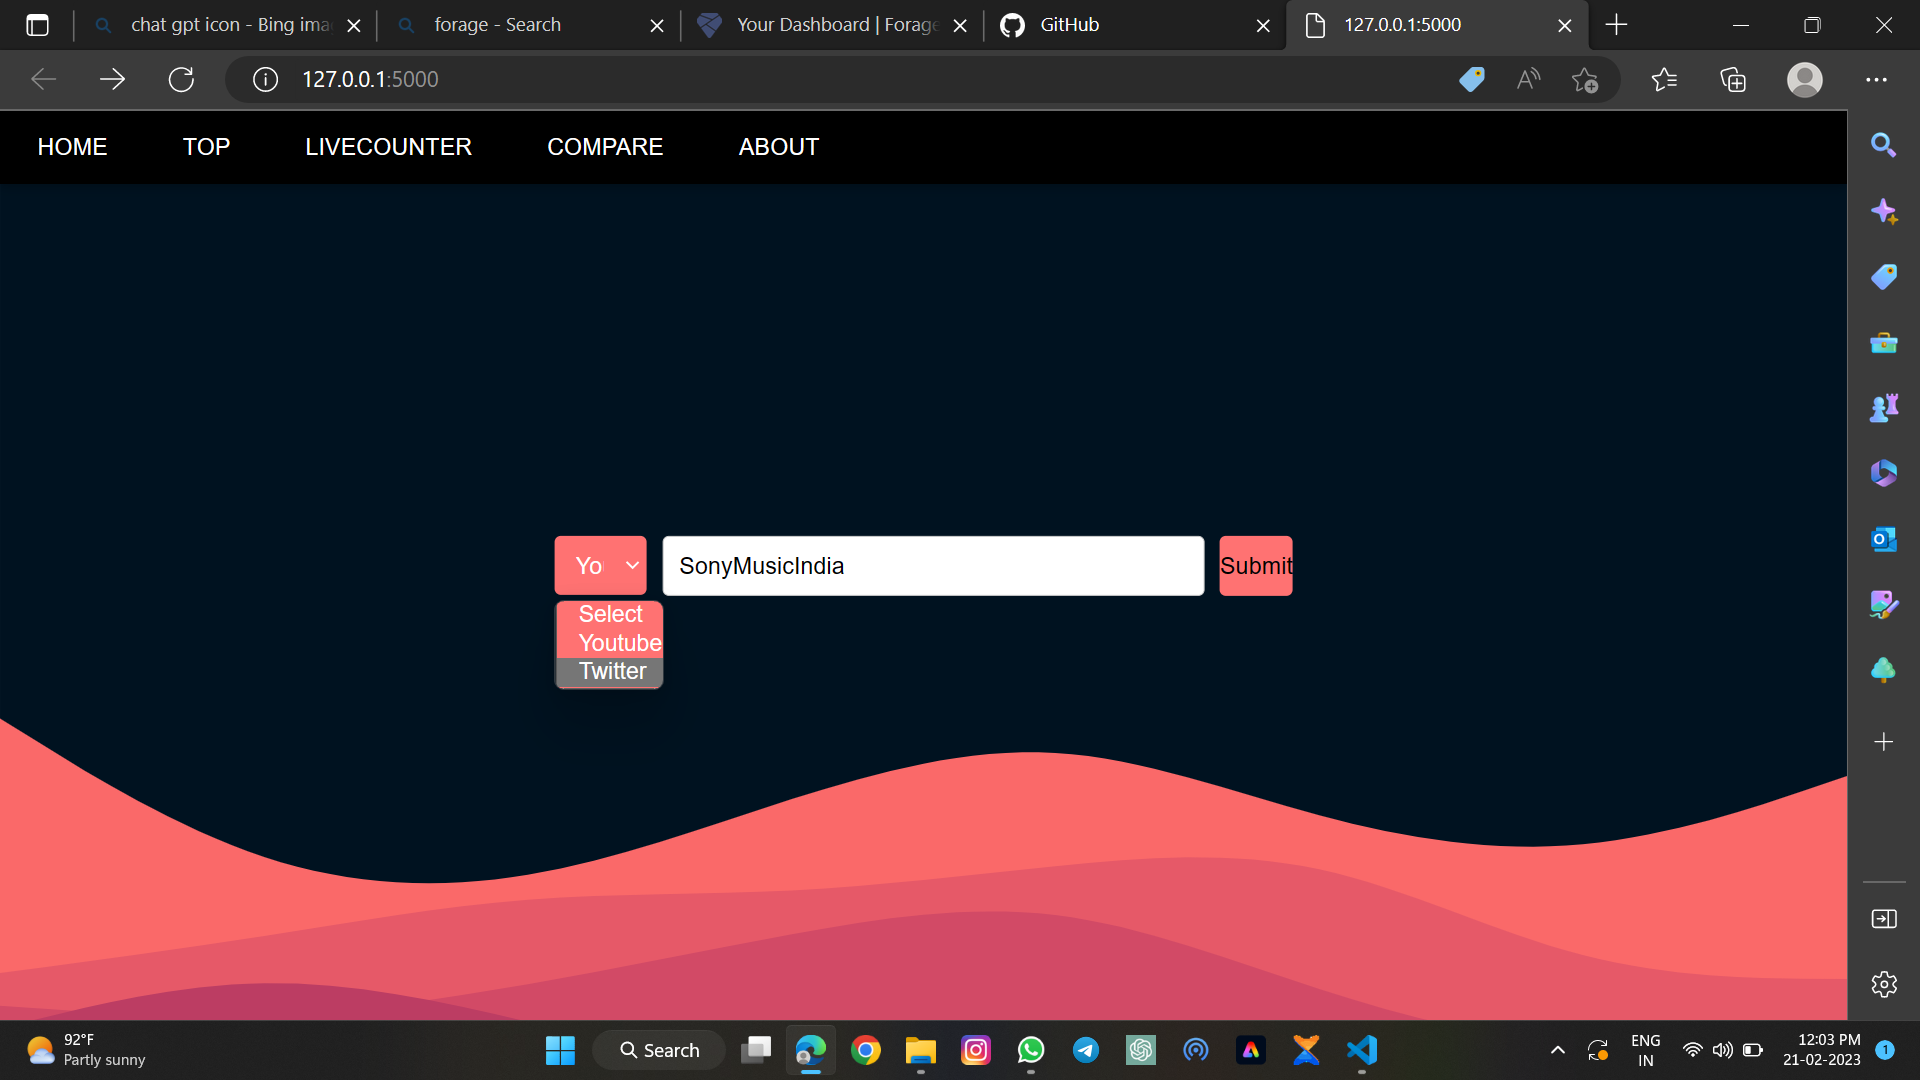Show hidden system tray icons
The height and width of the screenshot is (1080, 1920).
[1558, 1050]
